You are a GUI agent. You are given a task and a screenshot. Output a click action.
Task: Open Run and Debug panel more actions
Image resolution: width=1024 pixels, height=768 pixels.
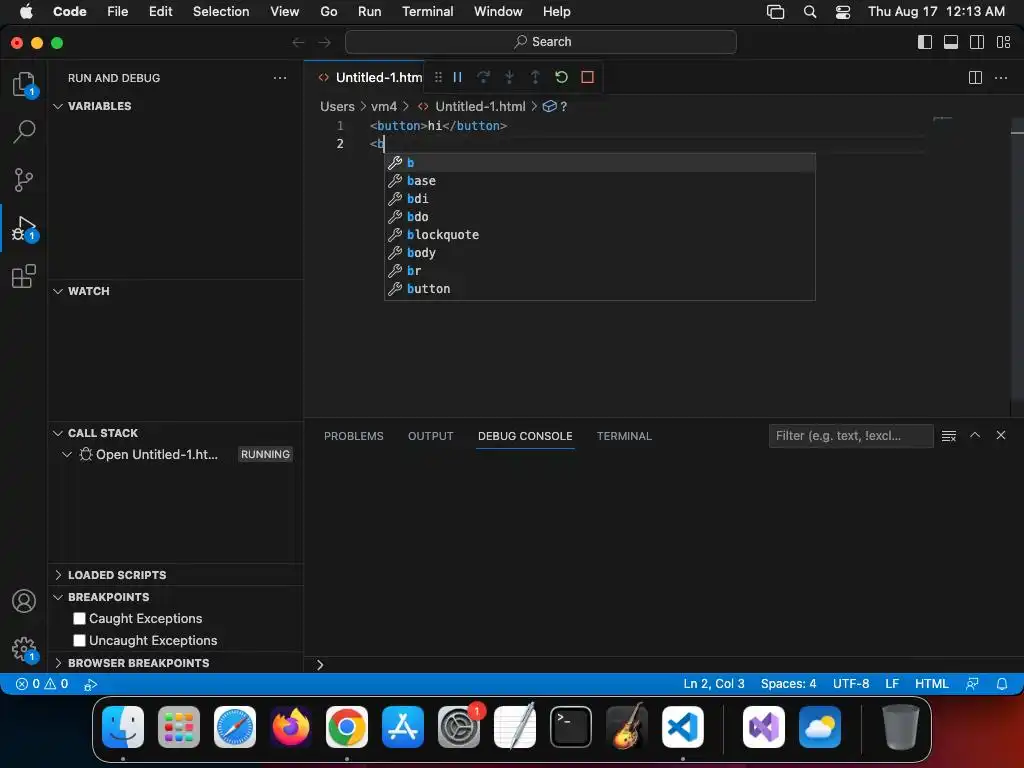[280, 78]
